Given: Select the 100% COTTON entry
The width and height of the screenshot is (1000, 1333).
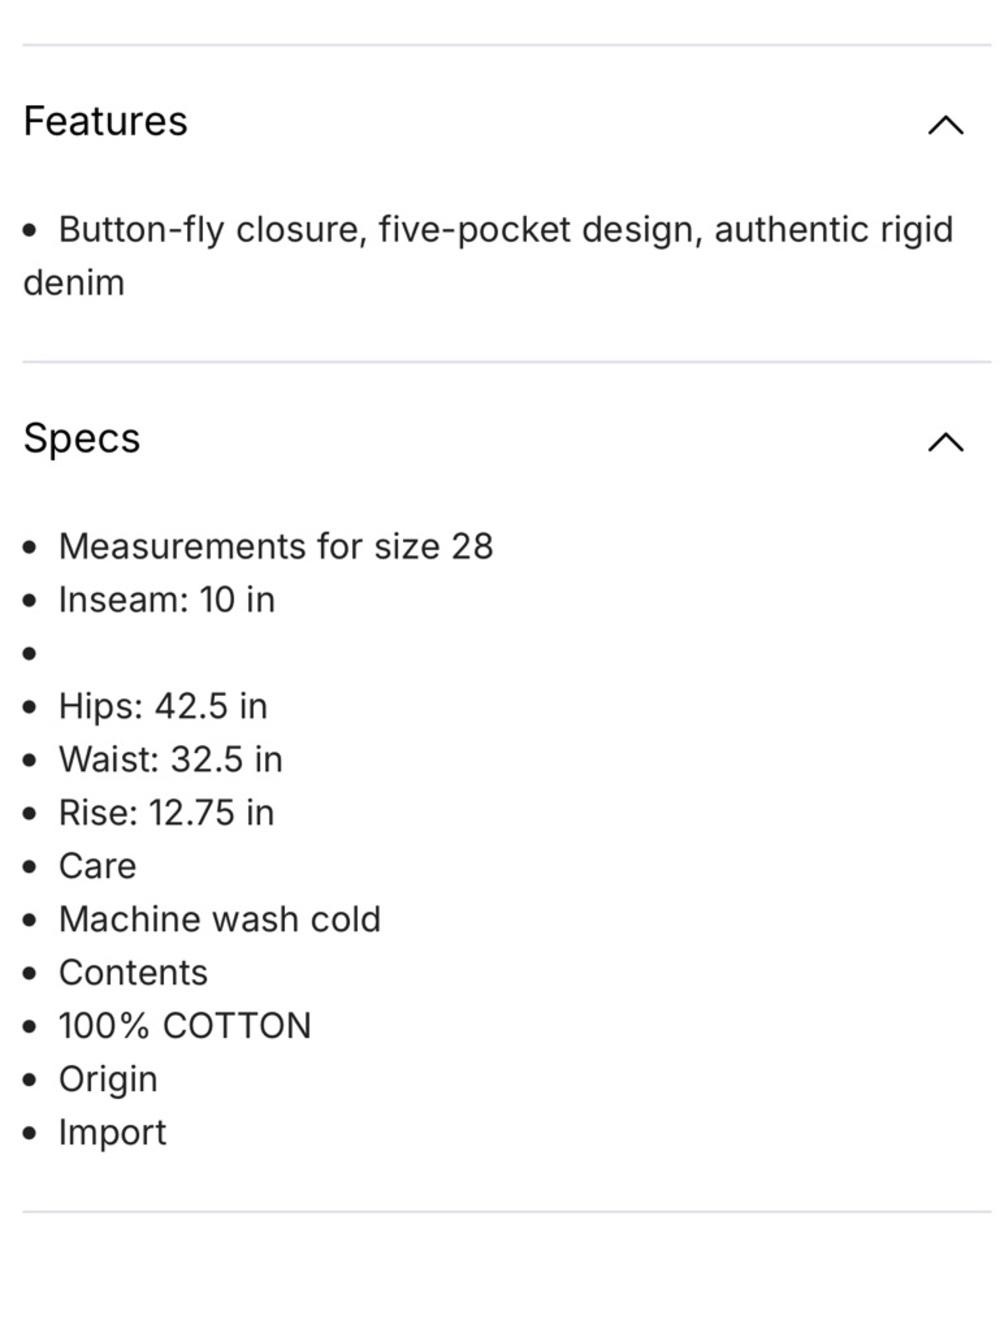Looking at the screenshot, I should coord(185,1026).
